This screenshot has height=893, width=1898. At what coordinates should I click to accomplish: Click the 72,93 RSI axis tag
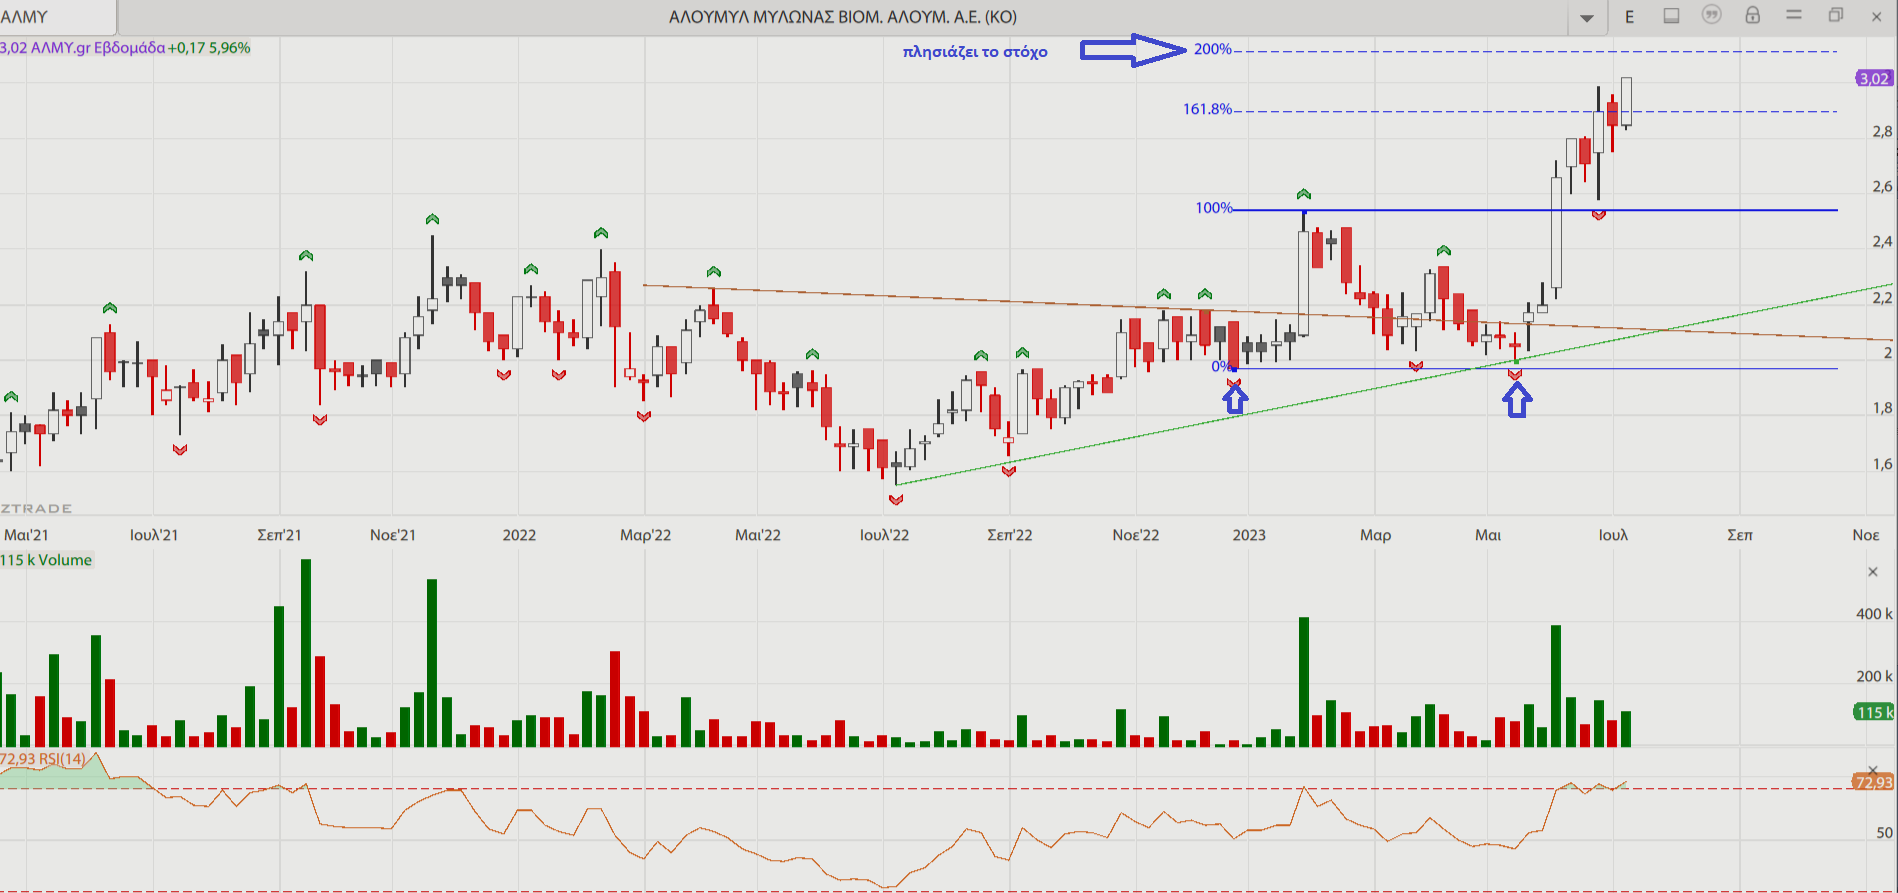1873,782
